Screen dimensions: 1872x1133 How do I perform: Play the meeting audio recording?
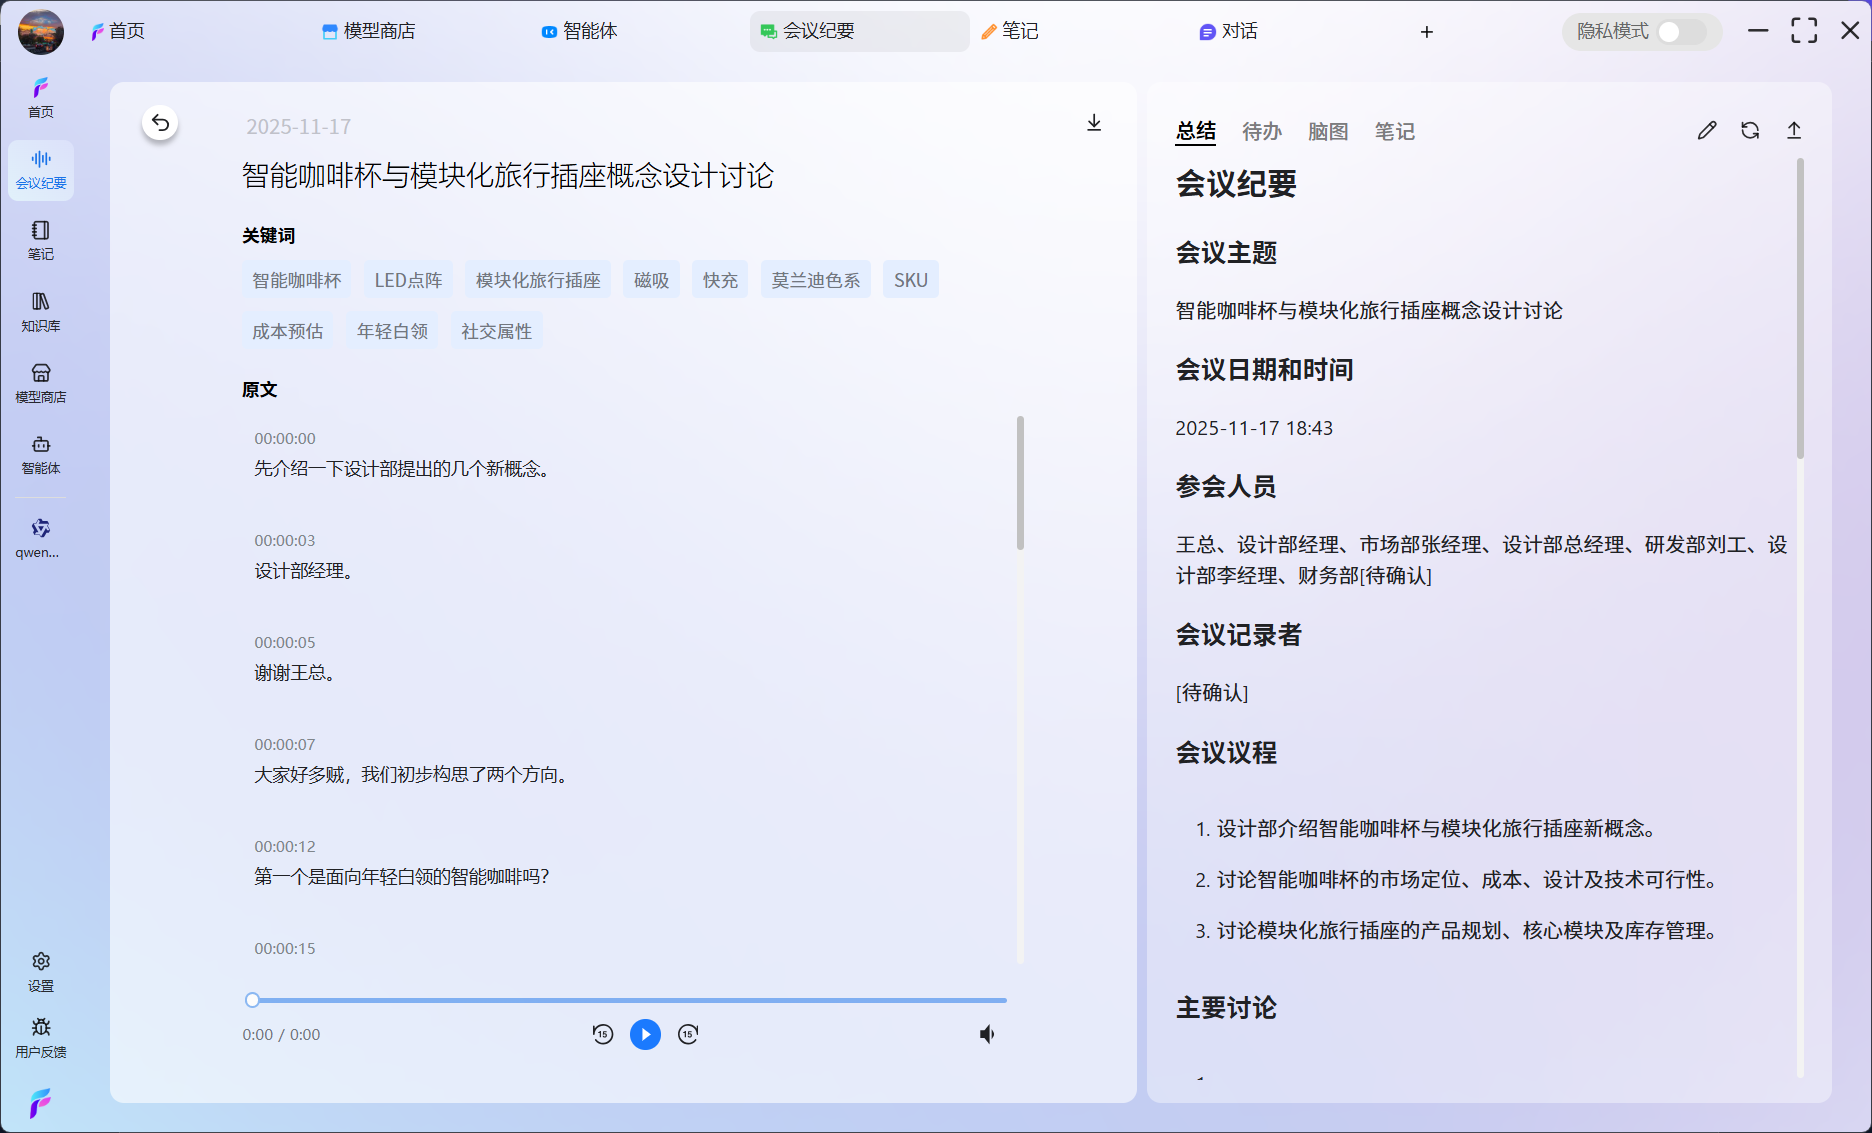click(x=645, y=1034)
